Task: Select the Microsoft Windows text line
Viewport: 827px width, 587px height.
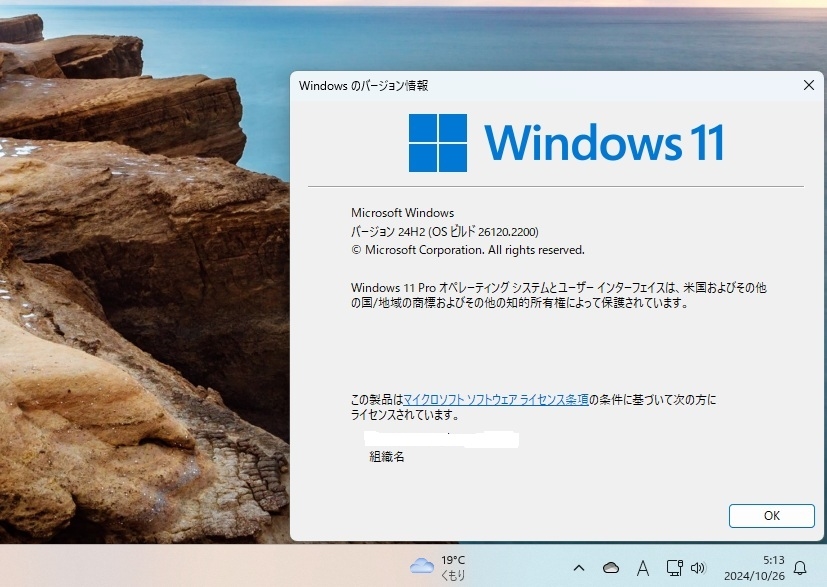Action: 402,213
